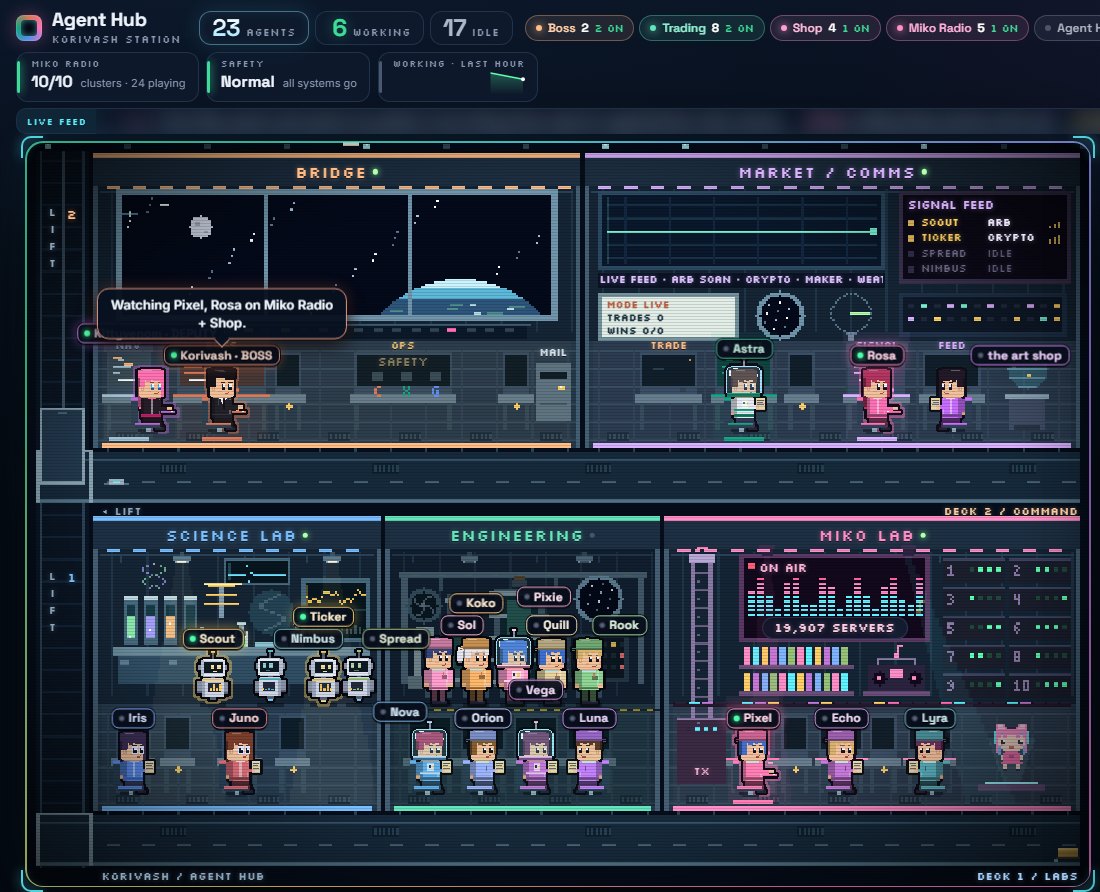
Task: Select the Rook agent label
Action: pos(619,625)
